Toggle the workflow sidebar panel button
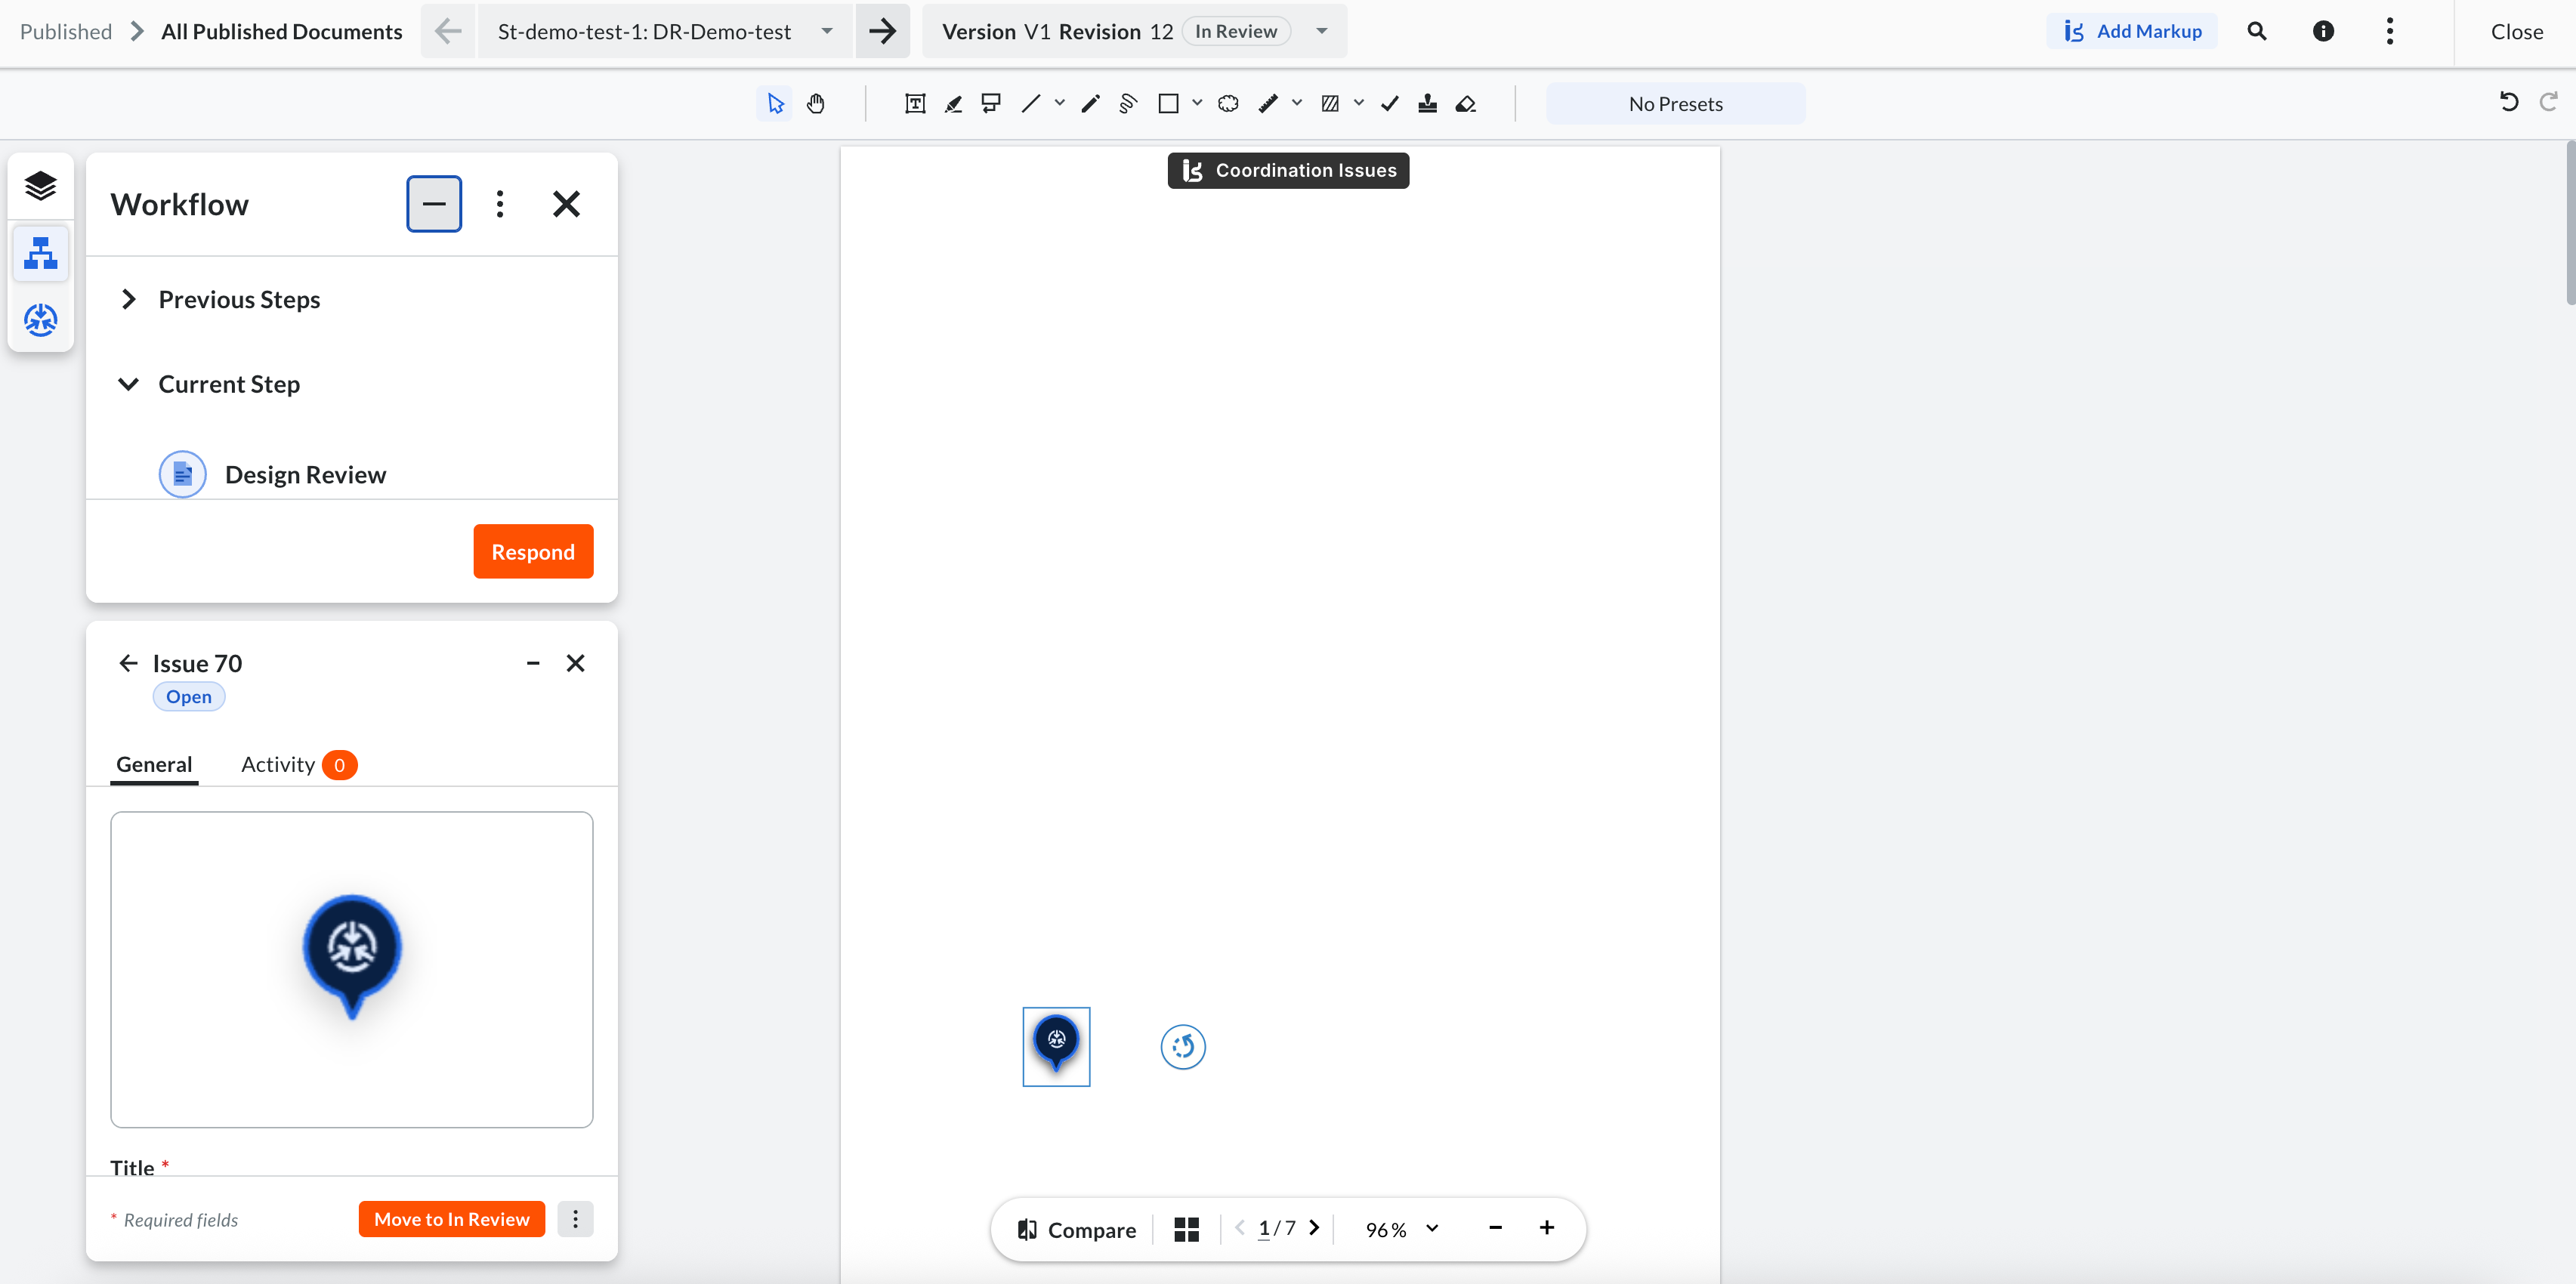 tap(41, 254)
